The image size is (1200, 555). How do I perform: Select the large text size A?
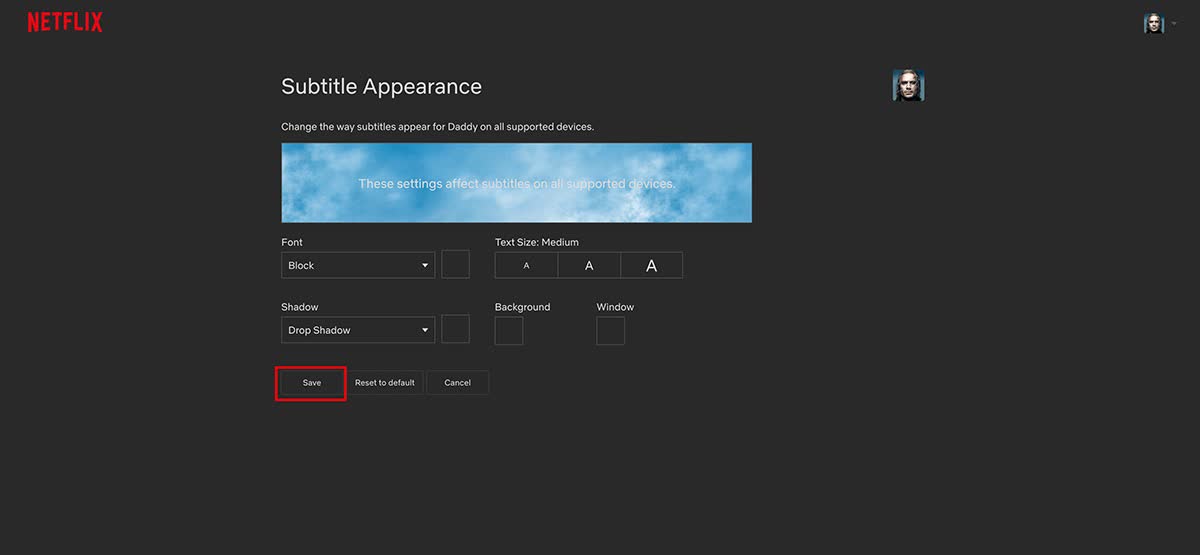click(652, 265)
